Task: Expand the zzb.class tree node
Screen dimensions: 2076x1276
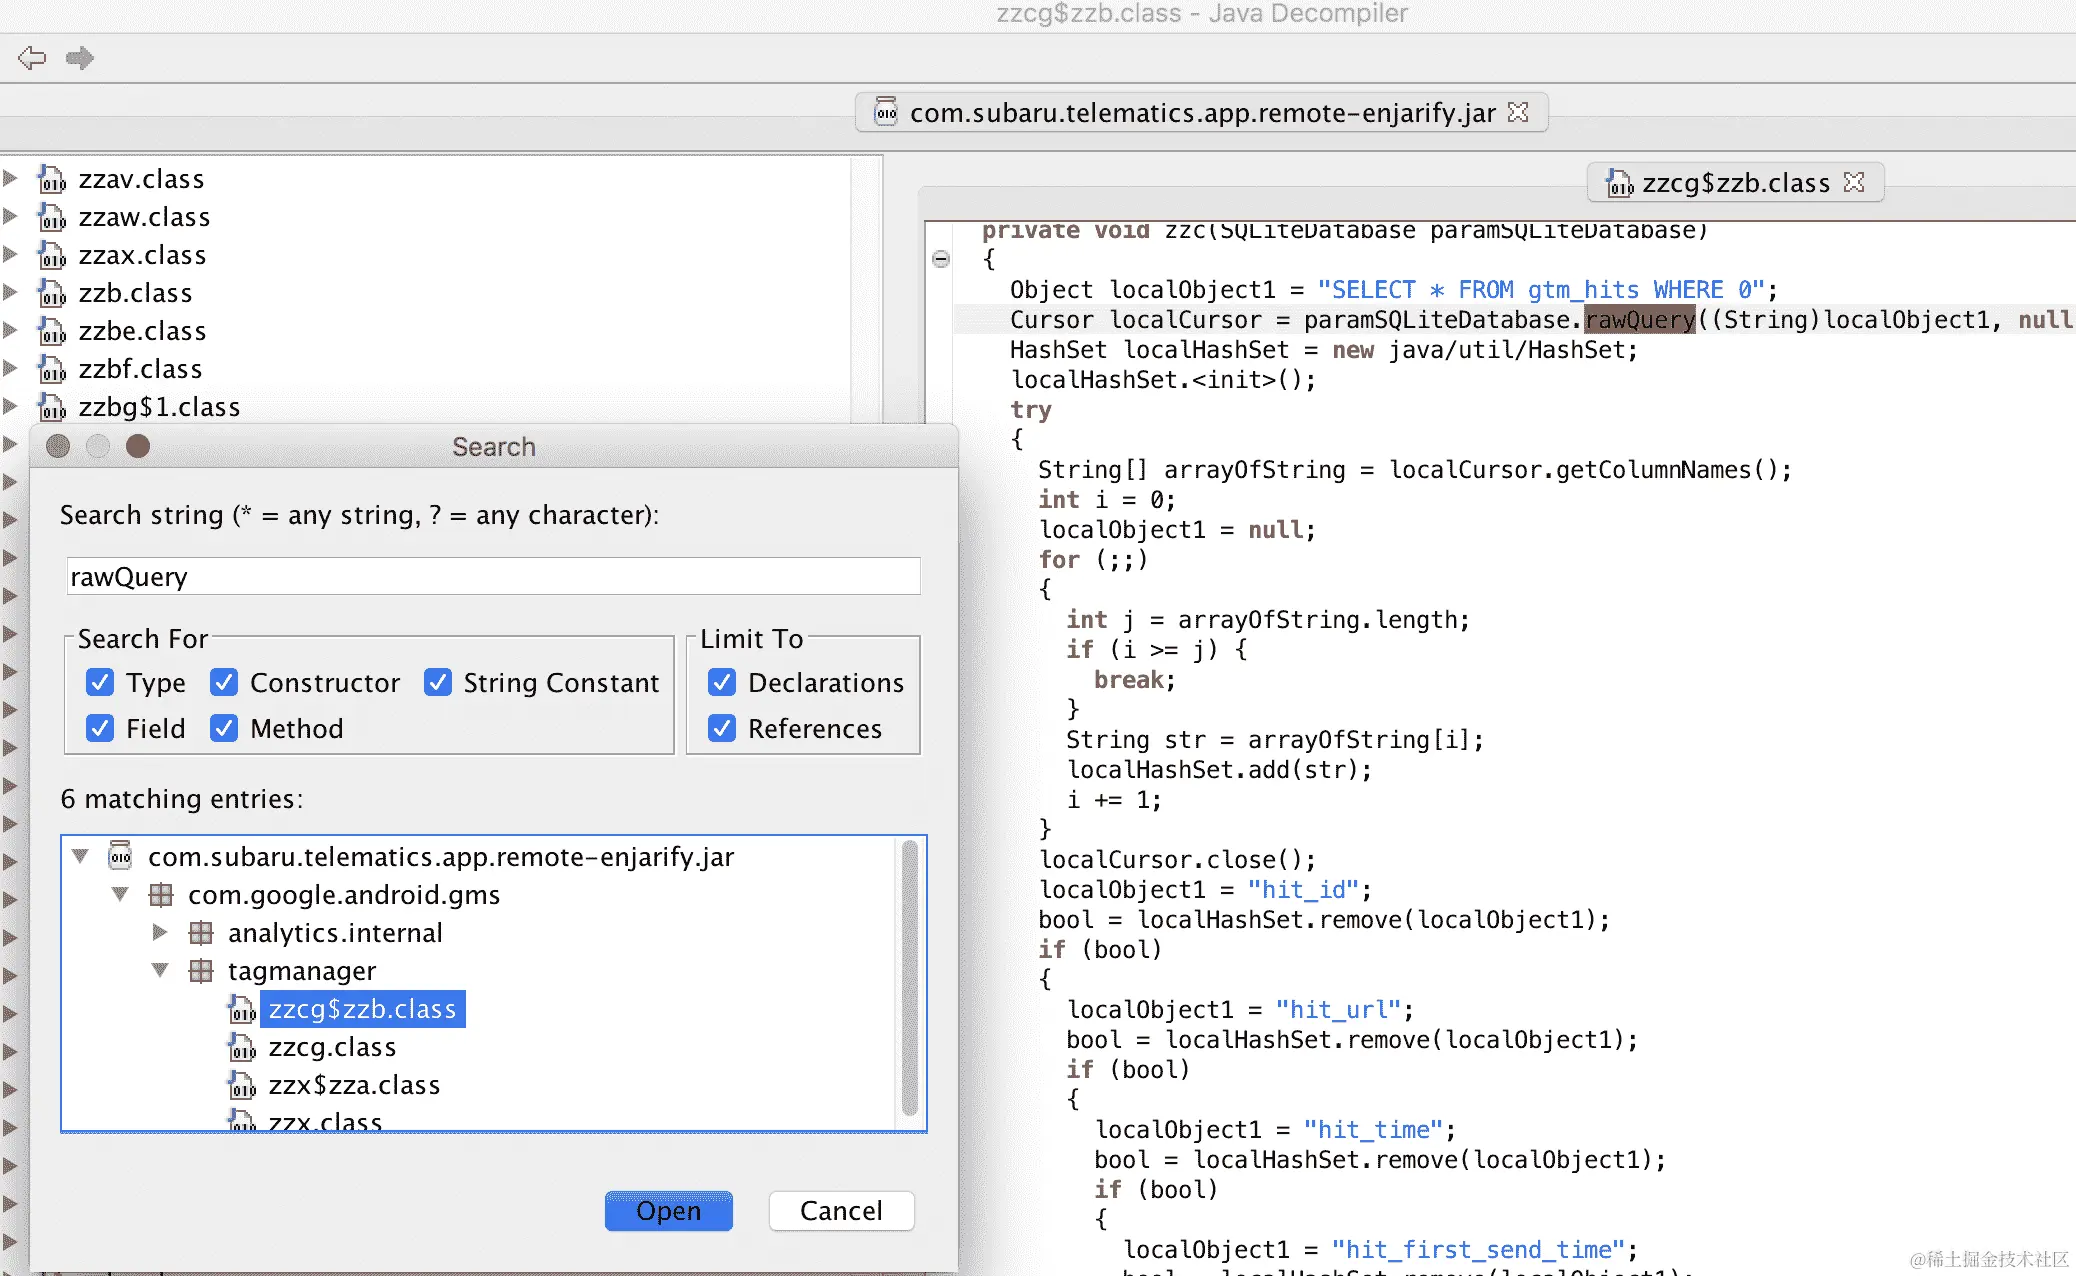Action: click(x=11, y=293)
